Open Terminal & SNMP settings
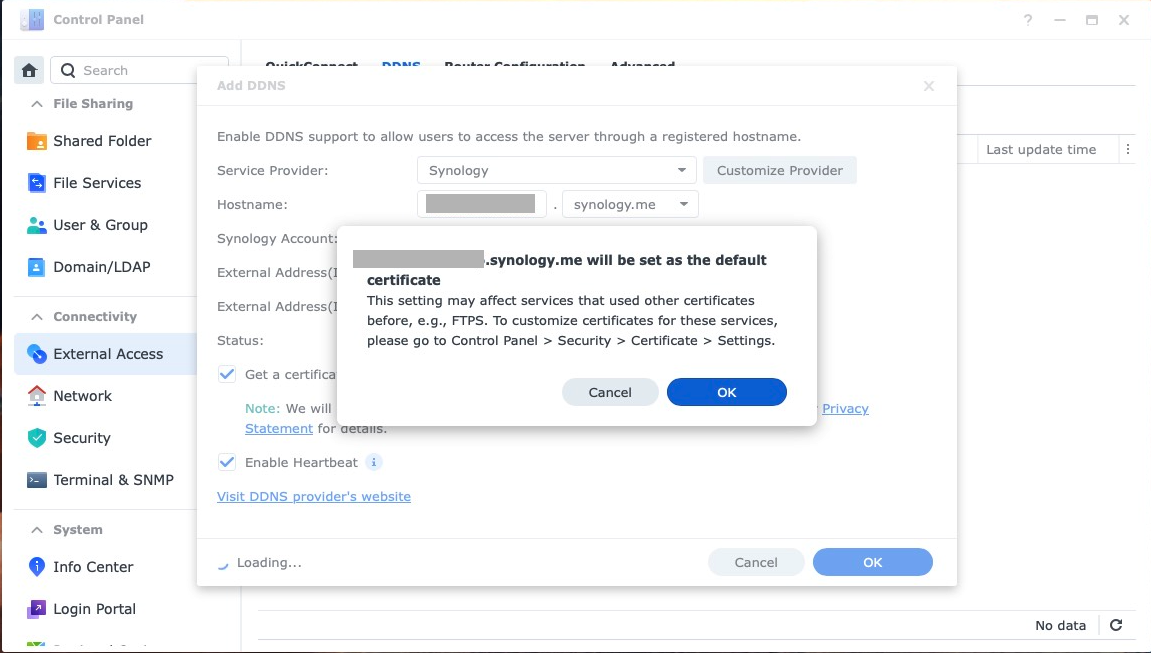The height and width of the screenshot is (653, 1151). coord(113,480)
